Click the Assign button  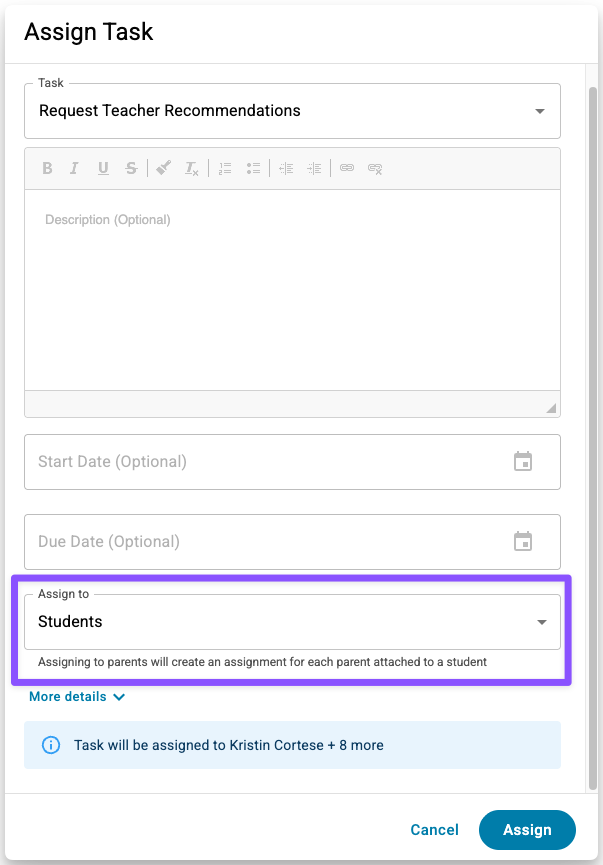point(527,830)
